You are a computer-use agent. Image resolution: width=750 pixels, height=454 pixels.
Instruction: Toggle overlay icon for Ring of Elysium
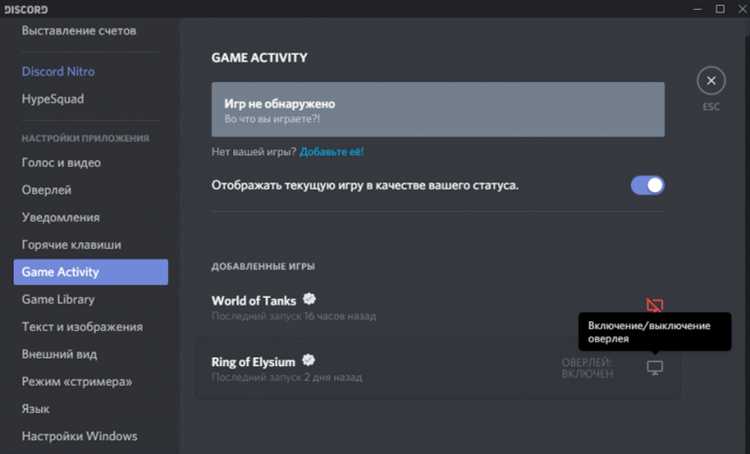pyautogui.click(x=655, y=368)
